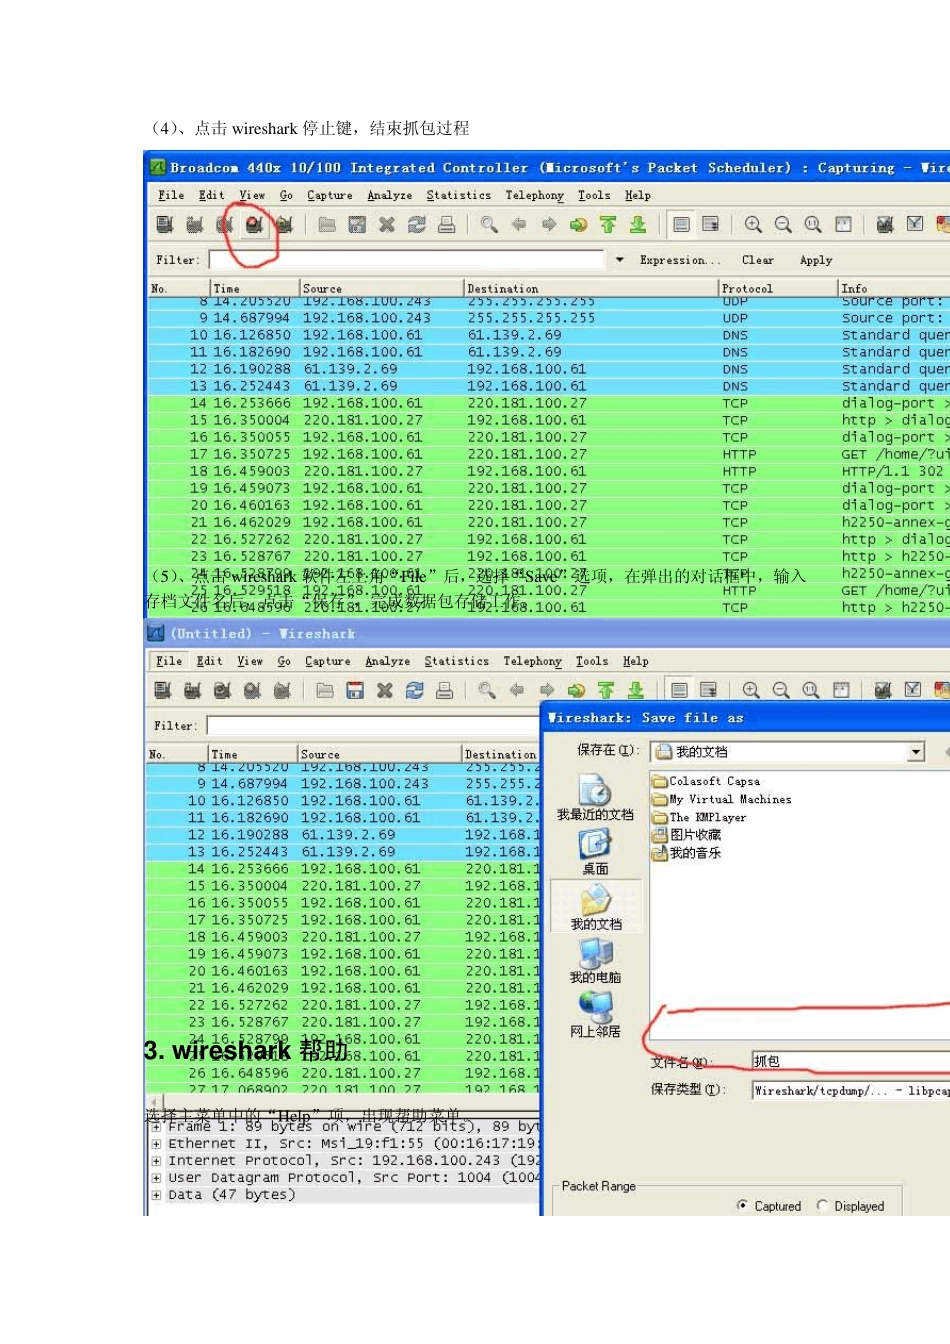950x1344 pixels.
Task: Click zoom in icon in capturing window toolbar
Action: point(753,225)
